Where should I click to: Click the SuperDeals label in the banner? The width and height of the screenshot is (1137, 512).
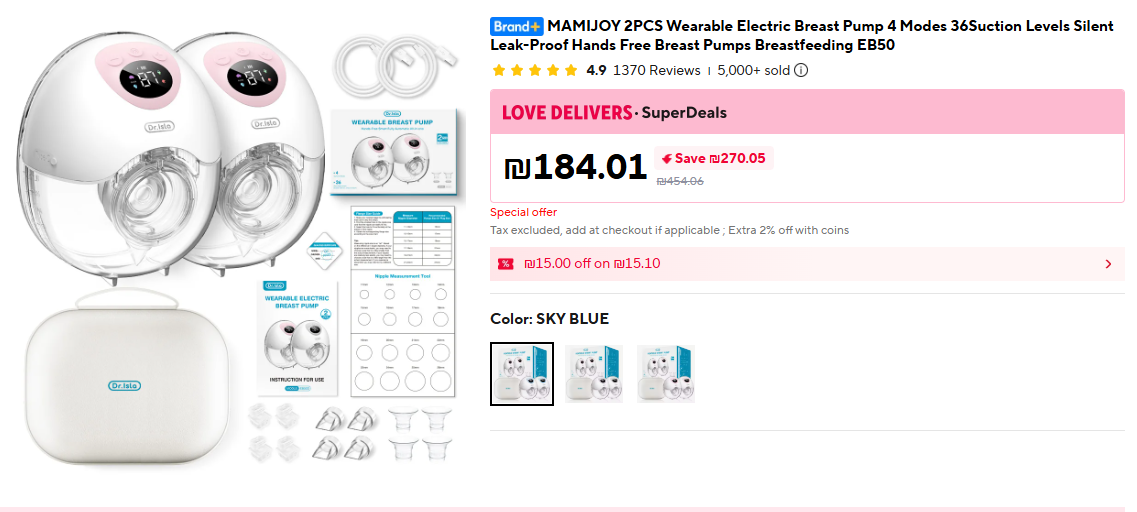[x=684, y=112]
